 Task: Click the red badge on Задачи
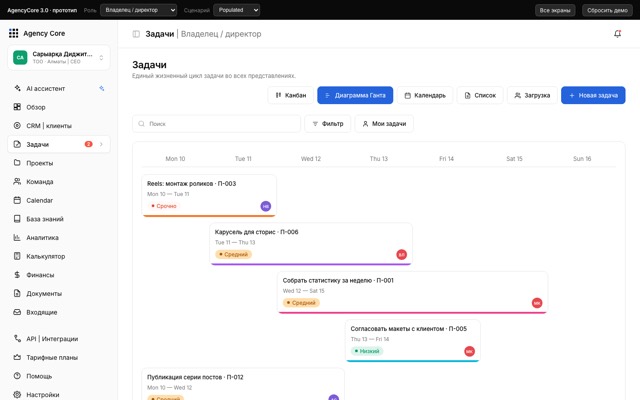tap(88, 144)
